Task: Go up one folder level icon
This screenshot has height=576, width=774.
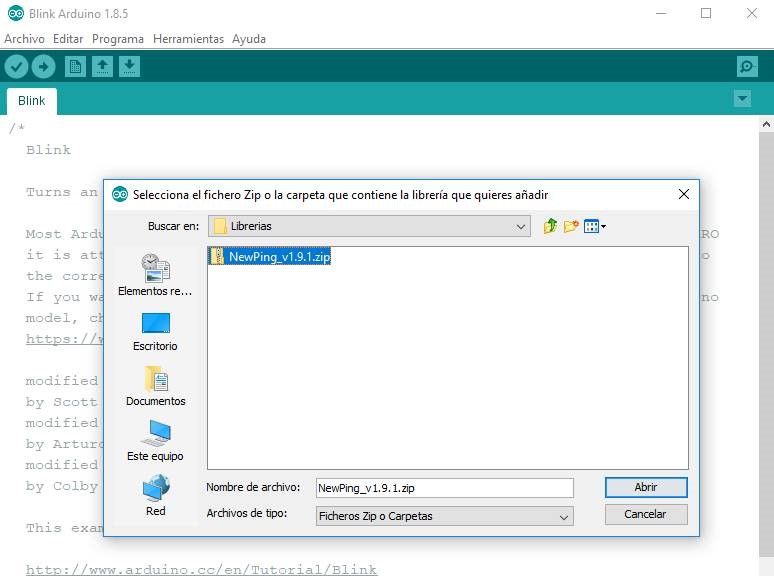Action: click(x=550, y=226)
